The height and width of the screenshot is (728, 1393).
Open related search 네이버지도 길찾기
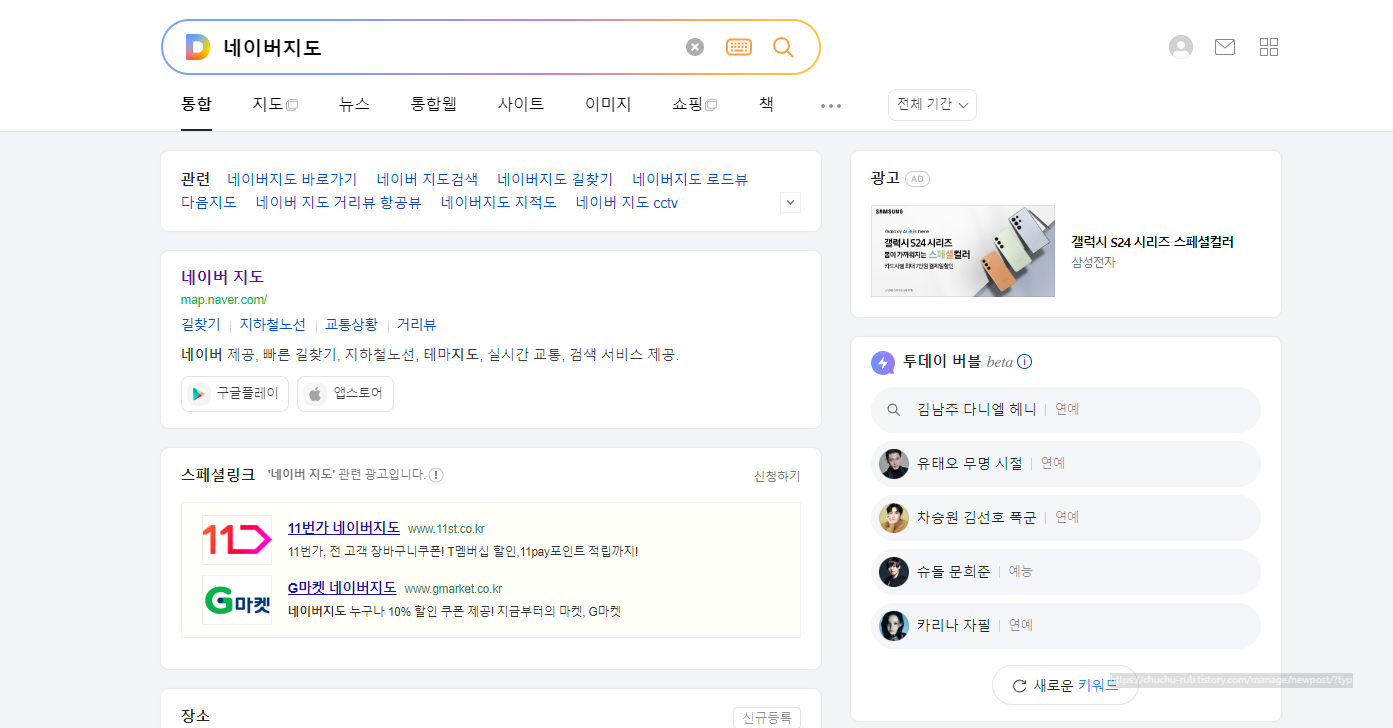tap(555, 180)
